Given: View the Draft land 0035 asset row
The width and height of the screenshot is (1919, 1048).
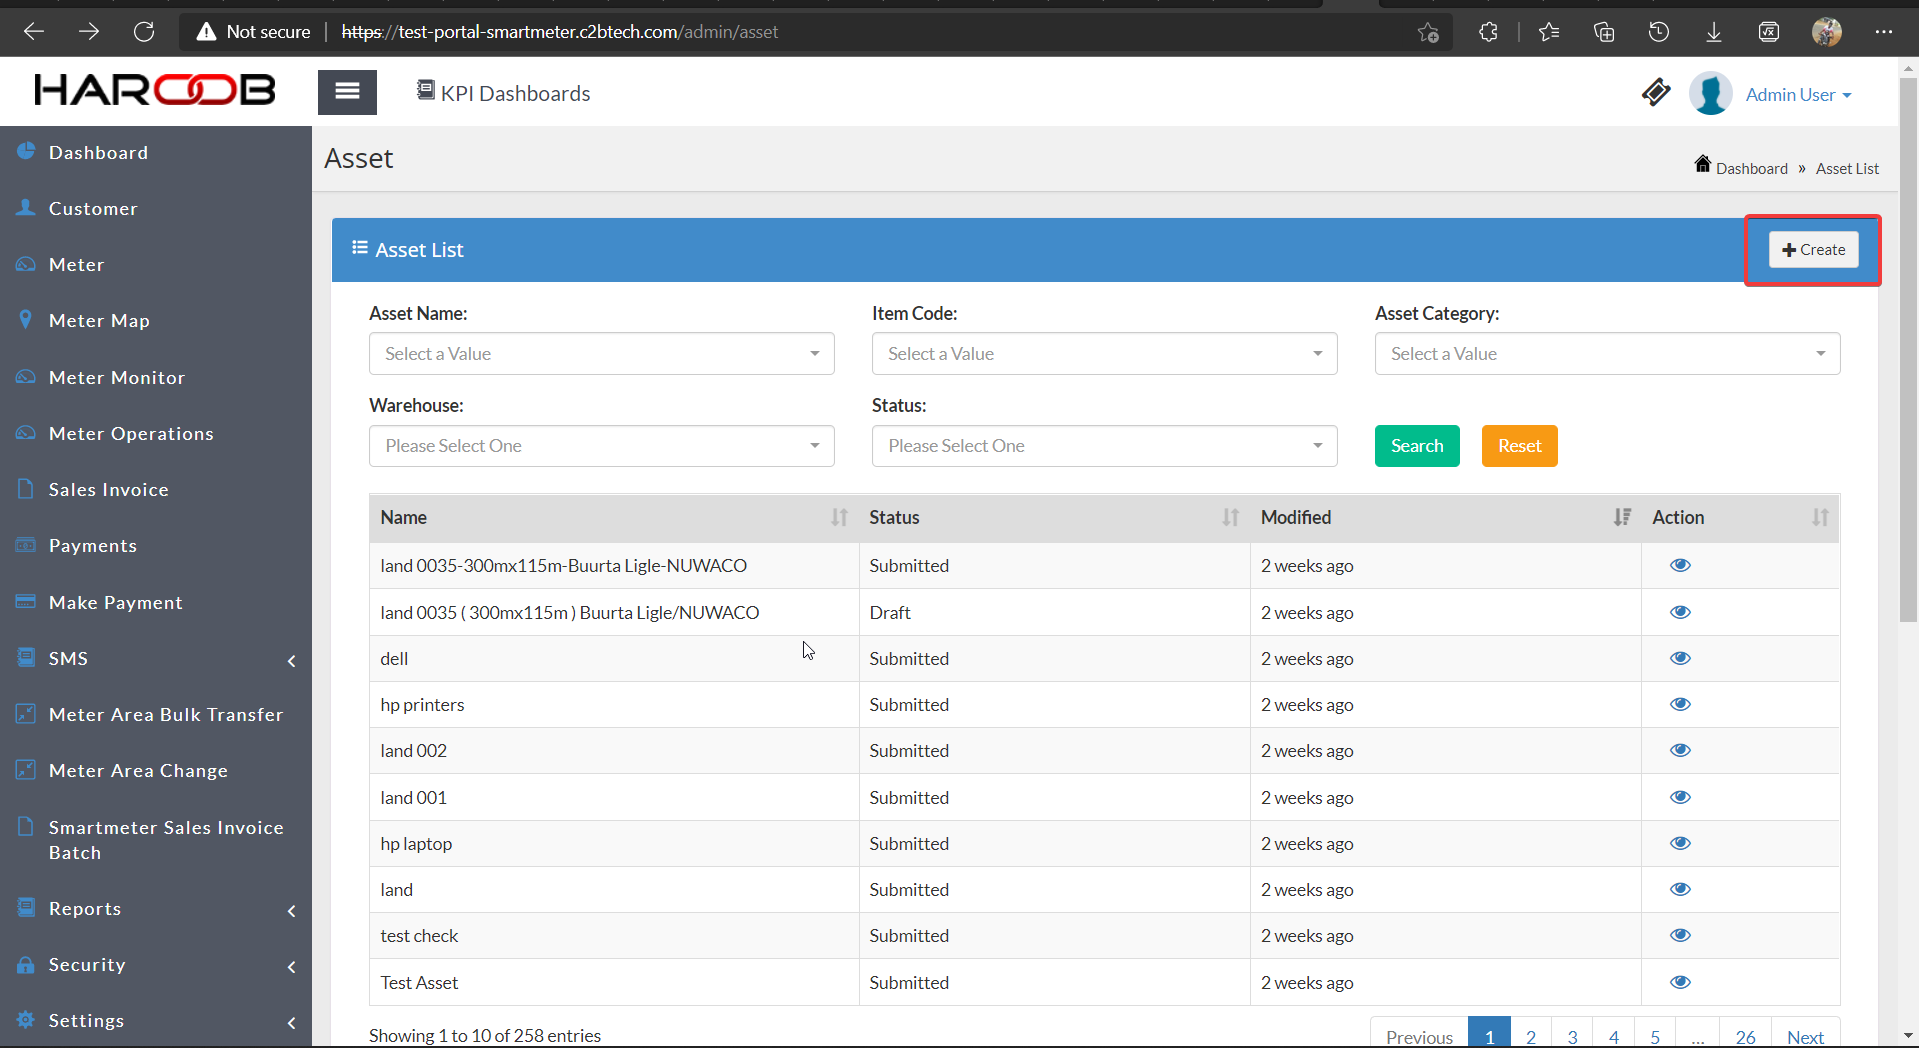Looking at the screenshot, I should click(1680, 612).
